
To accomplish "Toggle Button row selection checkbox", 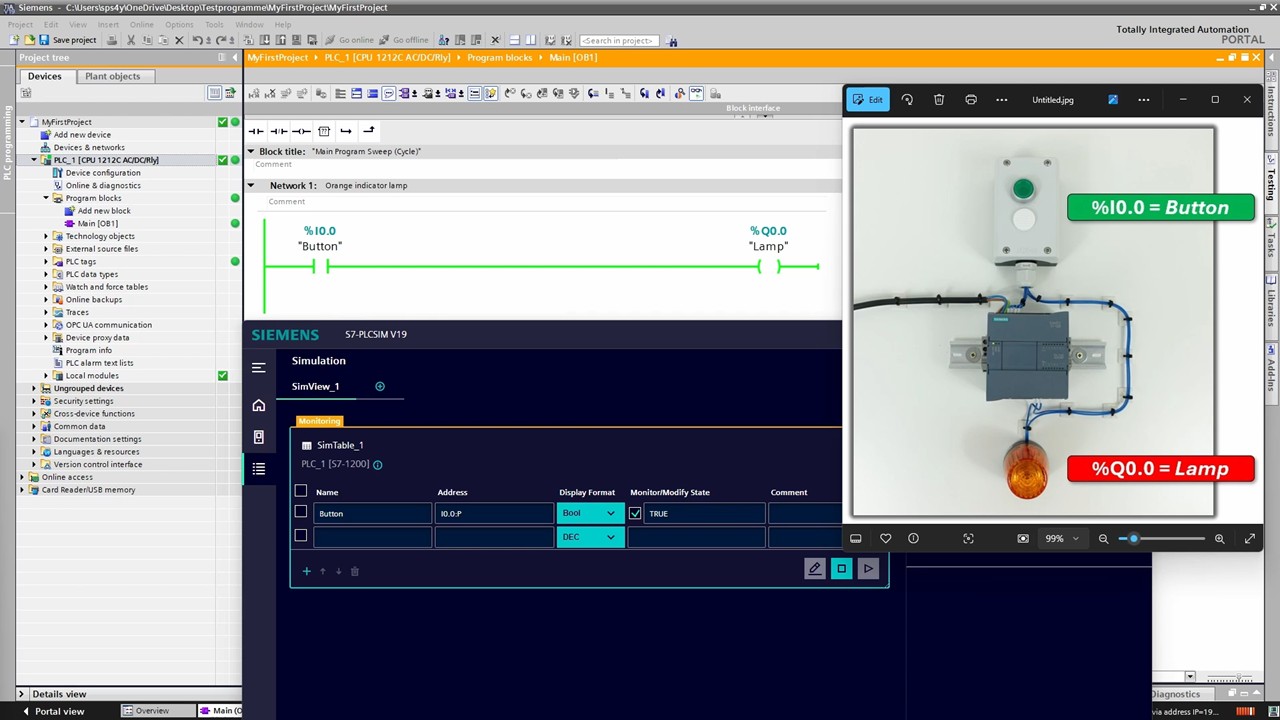I will (x=301, y=512).
